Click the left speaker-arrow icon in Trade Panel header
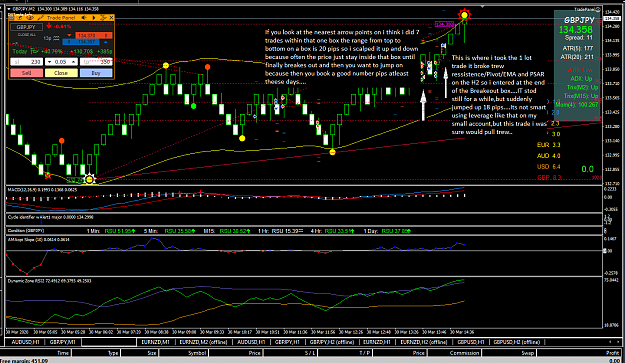This screenshot has width=625, height=363. [x=84, y=18]
